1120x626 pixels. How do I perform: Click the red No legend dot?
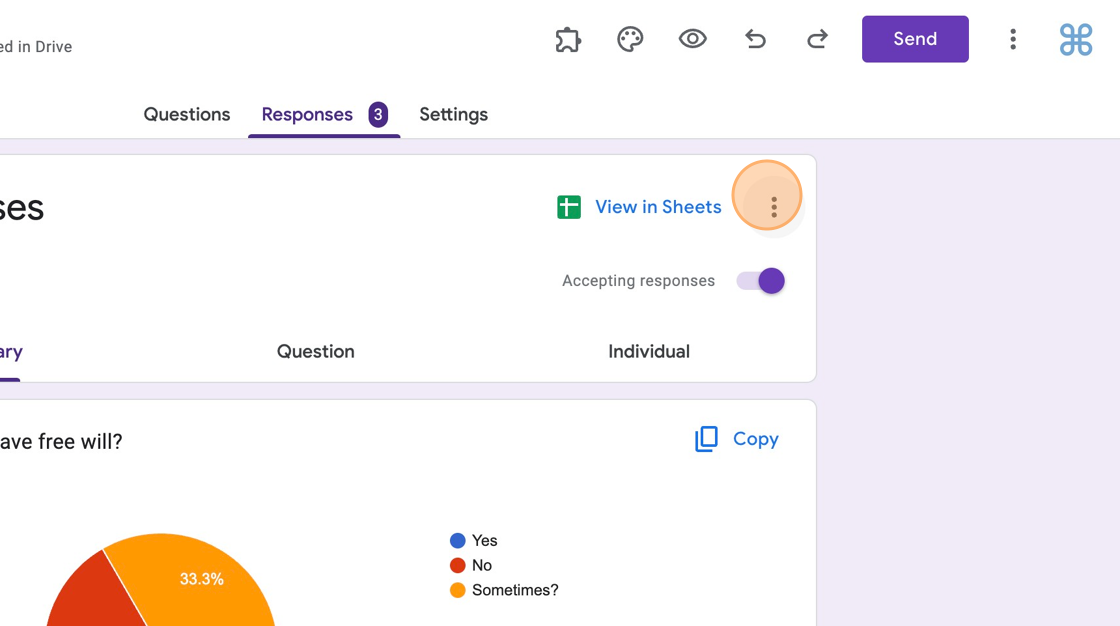click(x=458, y=565)
